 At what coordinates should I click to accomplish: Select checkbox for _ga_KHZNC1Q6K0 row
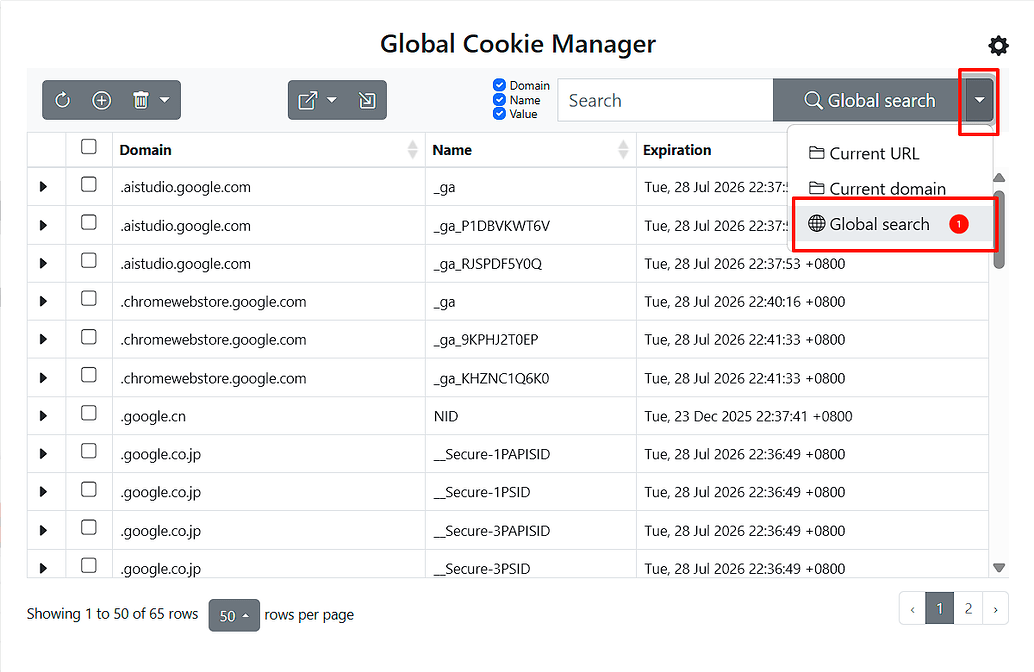[x=88, y=375]
